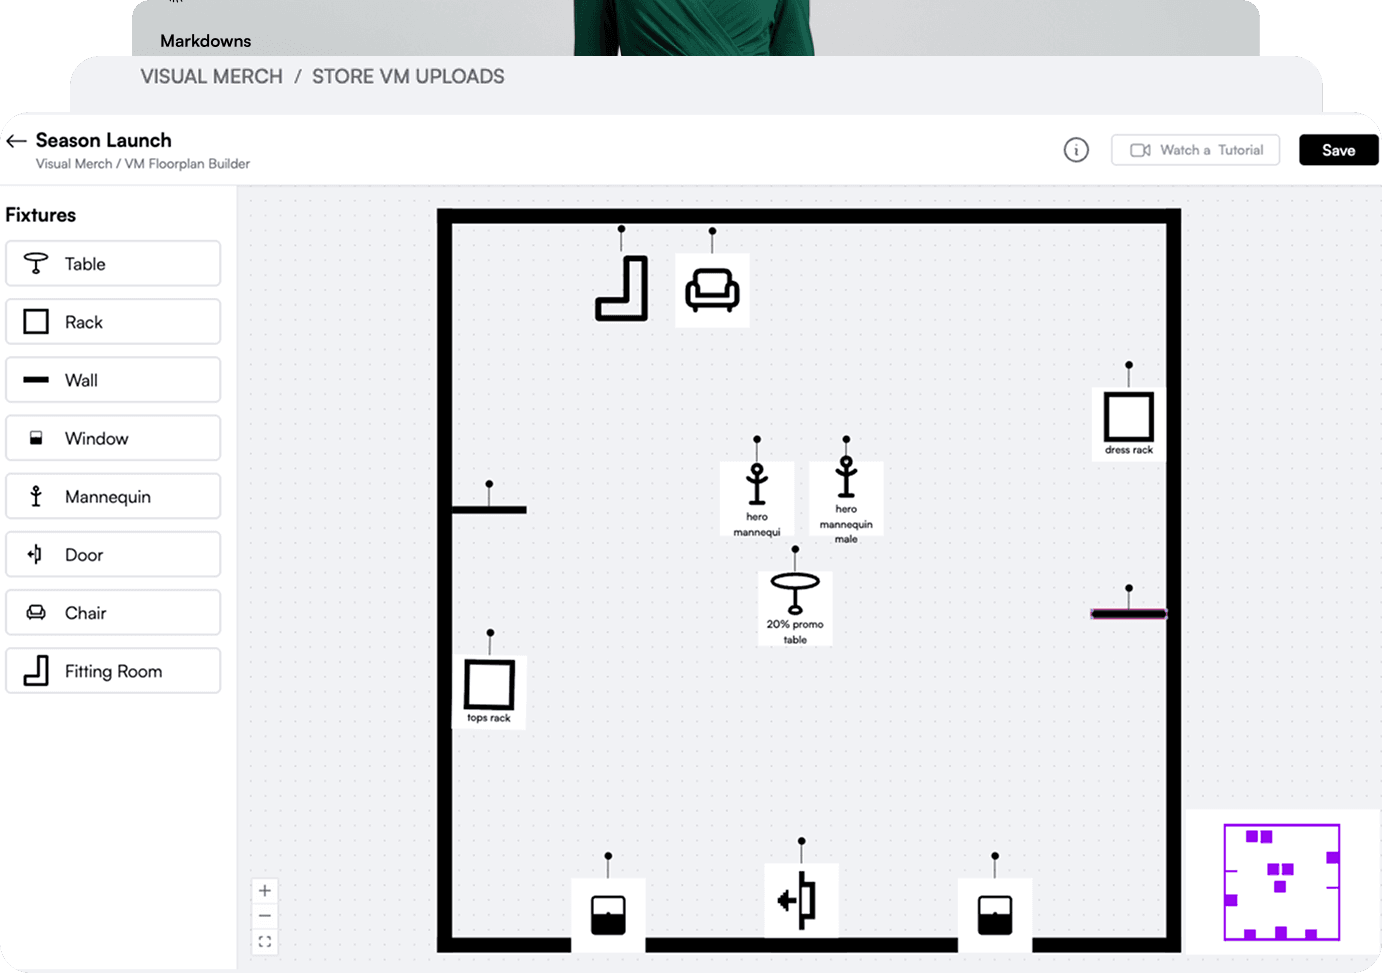Click the zoom out minus button
Image resolution: width=1382 pixels, height=973 pixels.
pyautogui.click(x=265, y=916)
